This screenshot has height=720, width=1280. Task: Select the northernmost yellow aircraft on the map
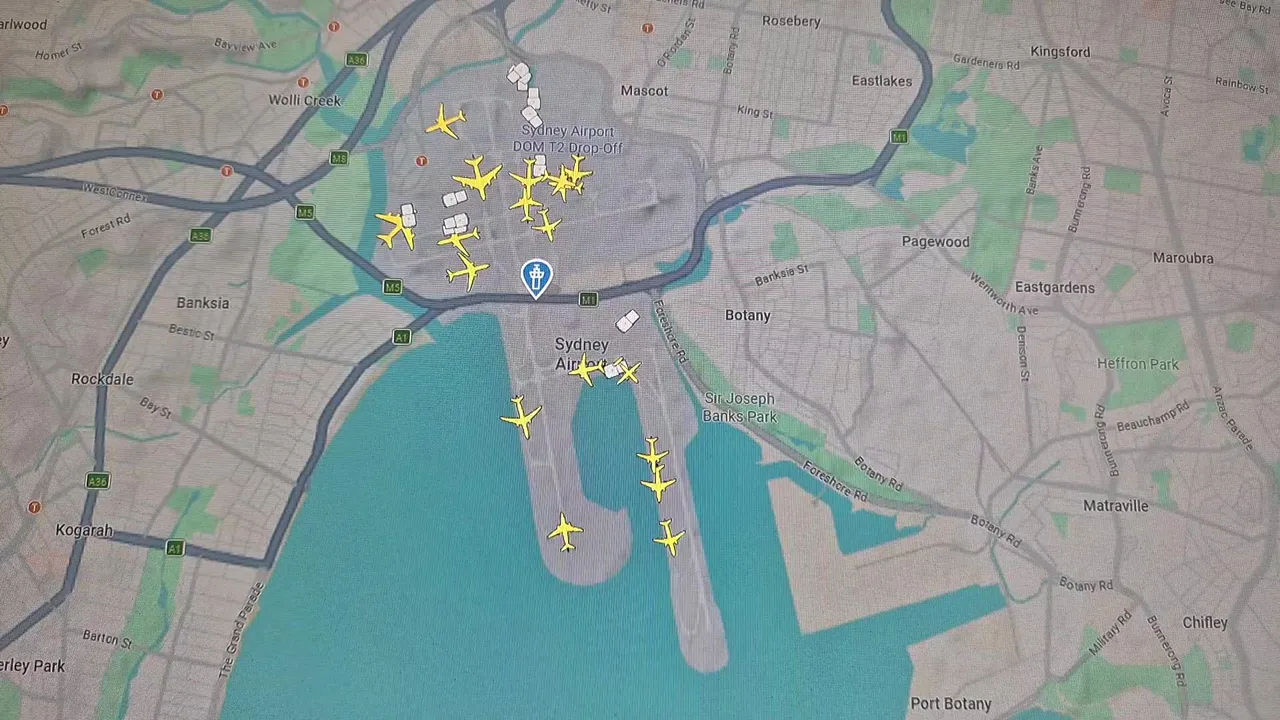(x=445, y=123)
